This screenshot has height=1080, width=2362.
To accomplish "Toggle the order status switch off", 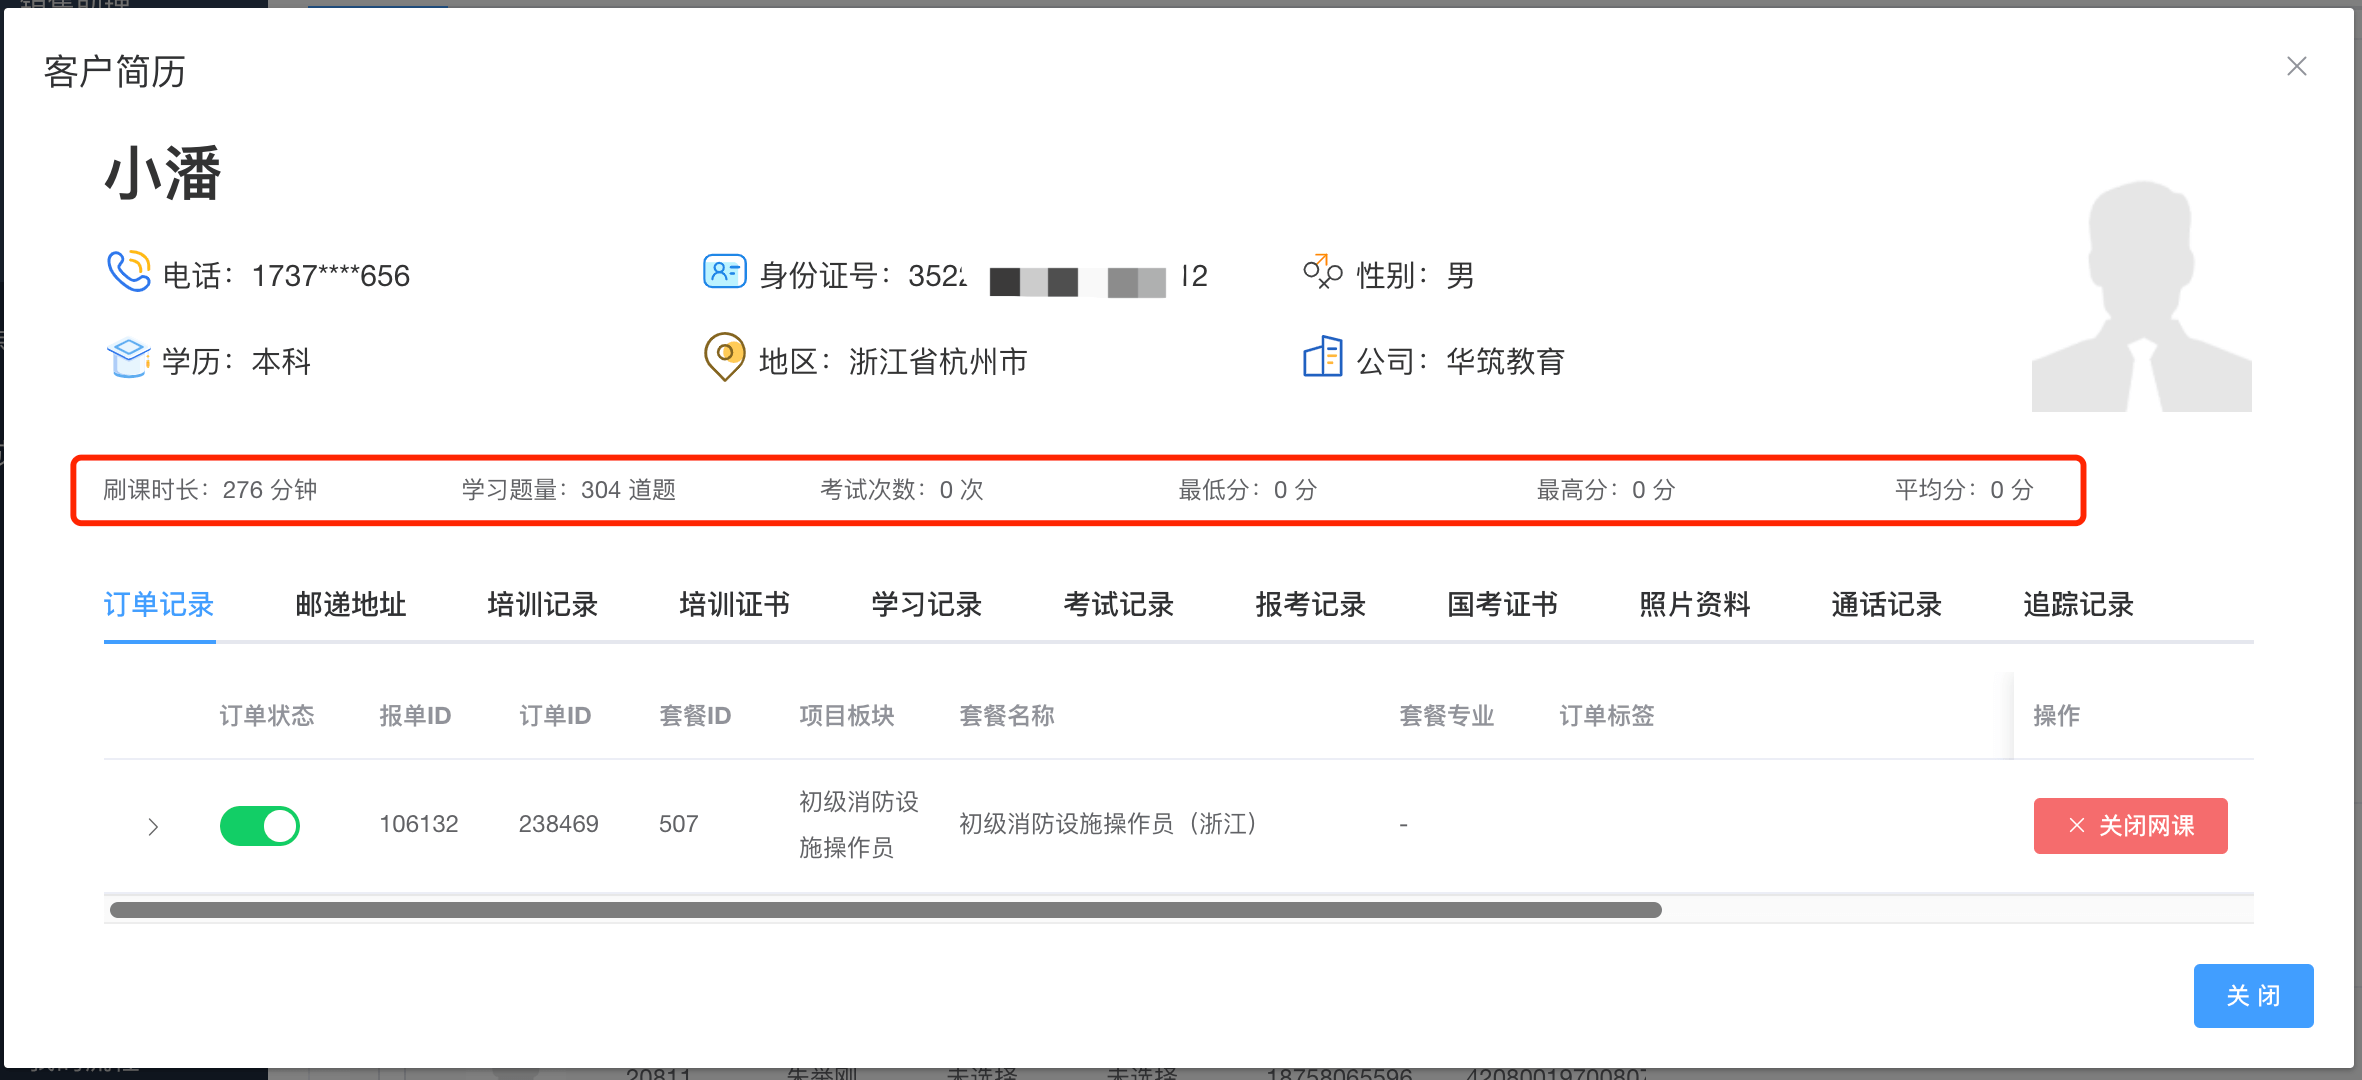I will point(260,826).
